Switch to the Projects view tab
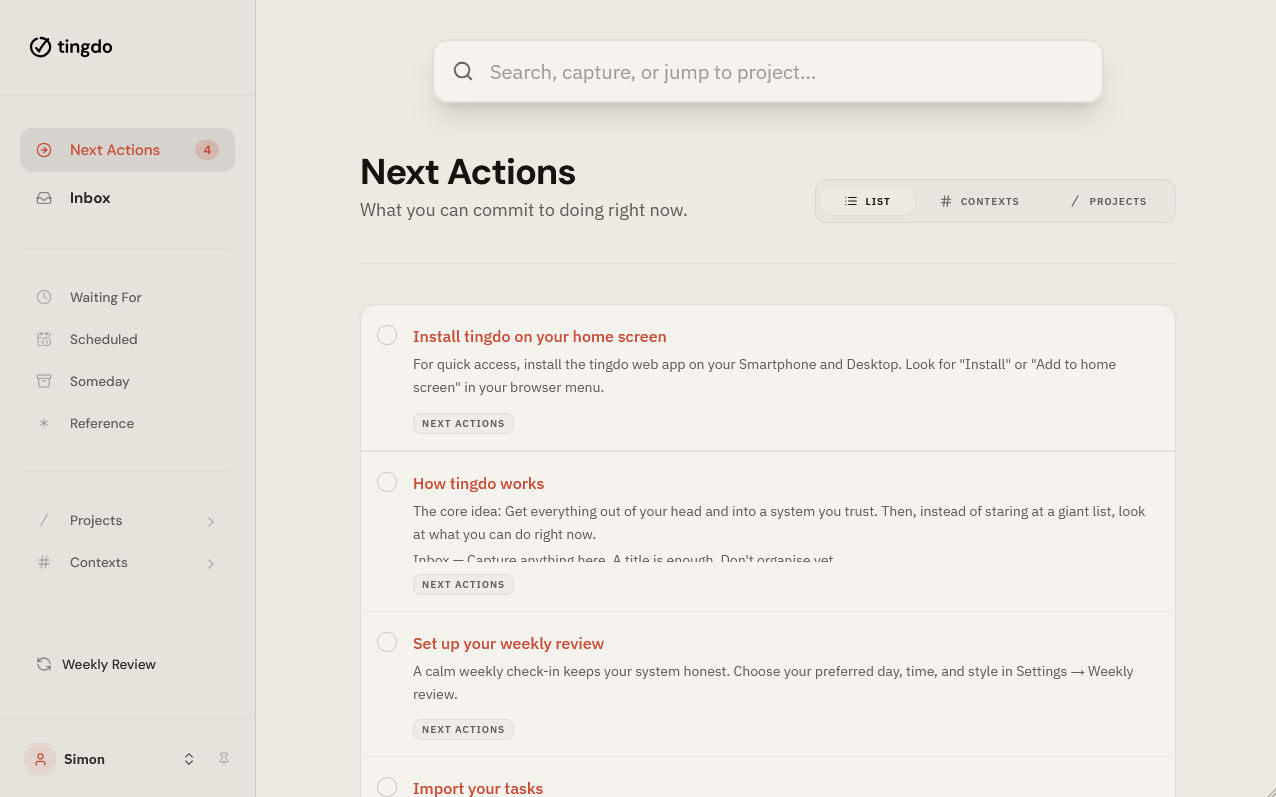The image size is (1276, 797). pyautogui.click(x=1108, y=201)
